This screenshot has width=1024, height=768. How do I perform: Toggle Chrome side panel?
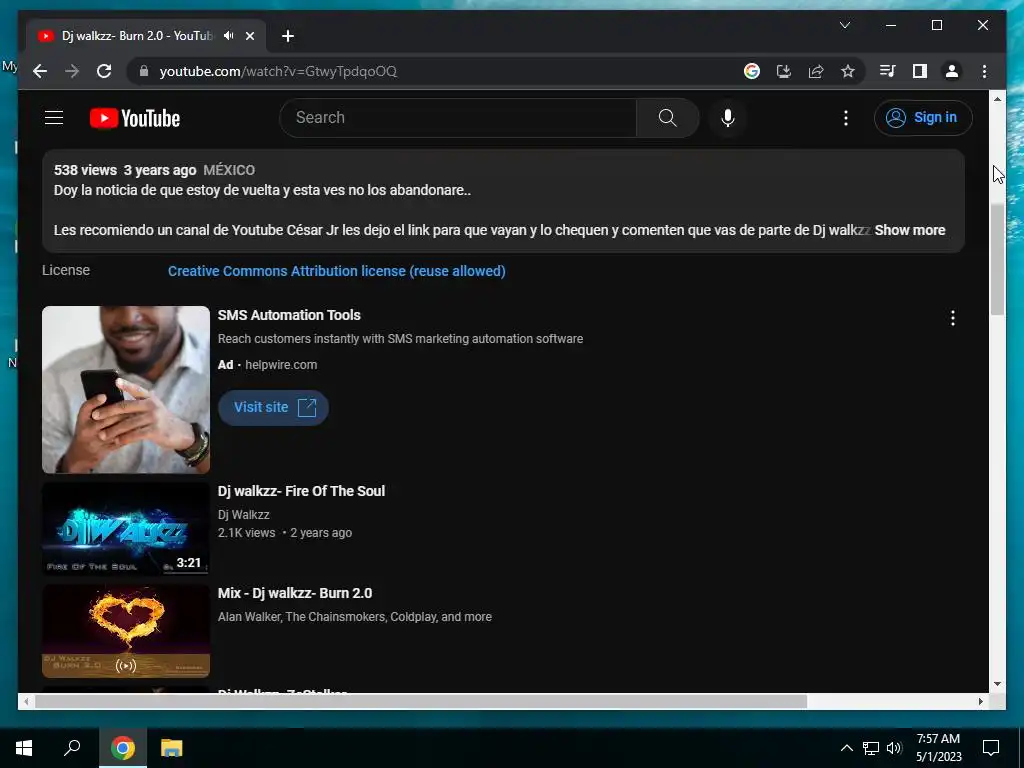920,71
